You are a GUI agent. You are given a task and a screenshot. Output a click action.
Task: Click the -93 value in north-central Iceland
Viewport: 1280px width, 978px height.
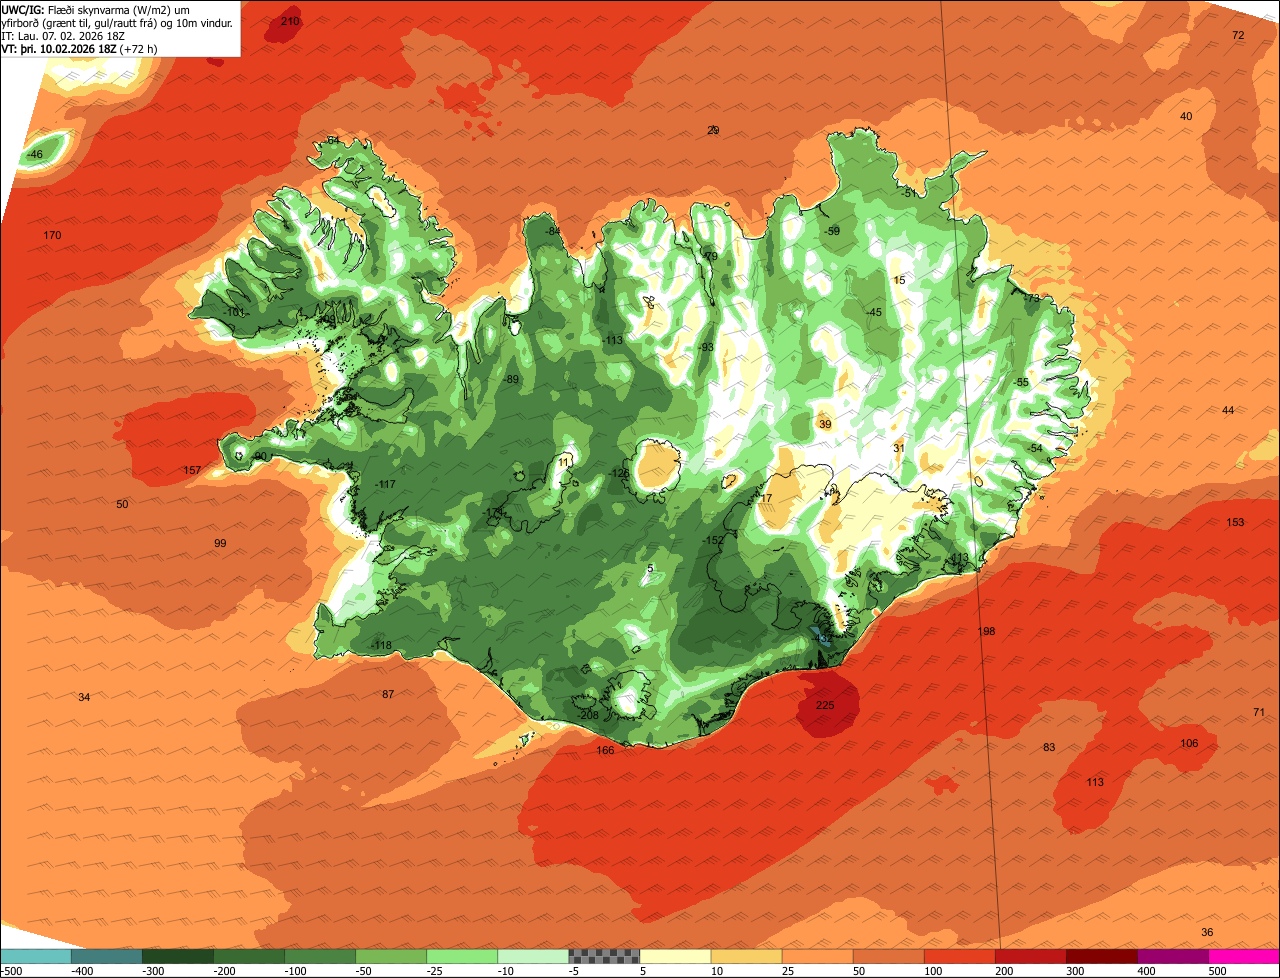click(706, 347)
